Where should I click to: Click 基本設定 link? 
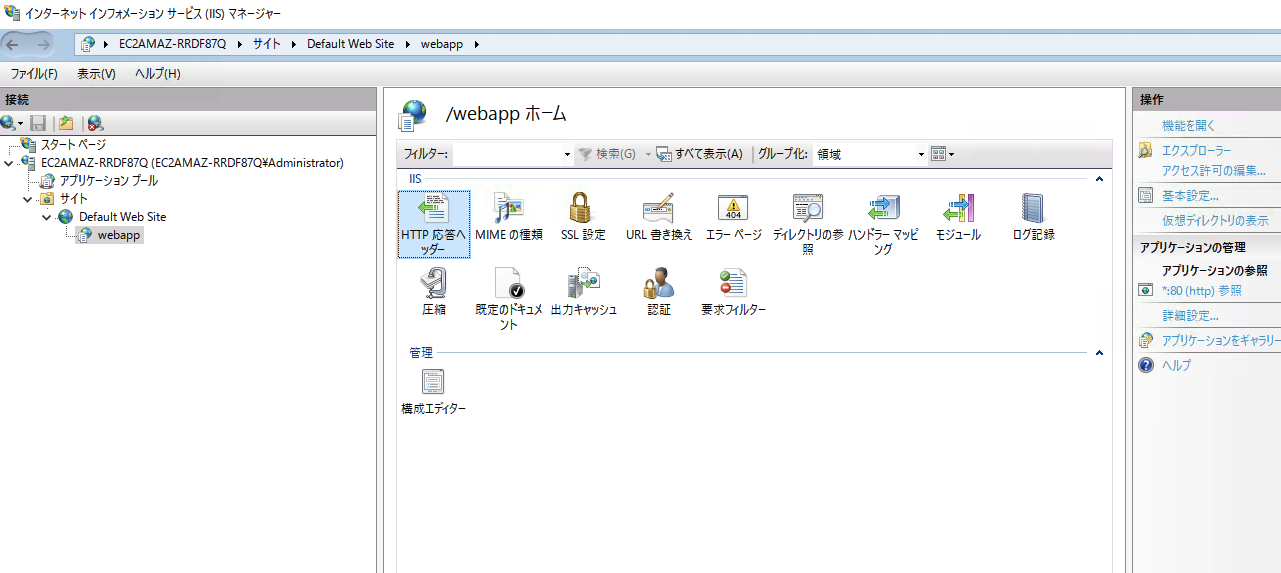(x=1190, y=196)
